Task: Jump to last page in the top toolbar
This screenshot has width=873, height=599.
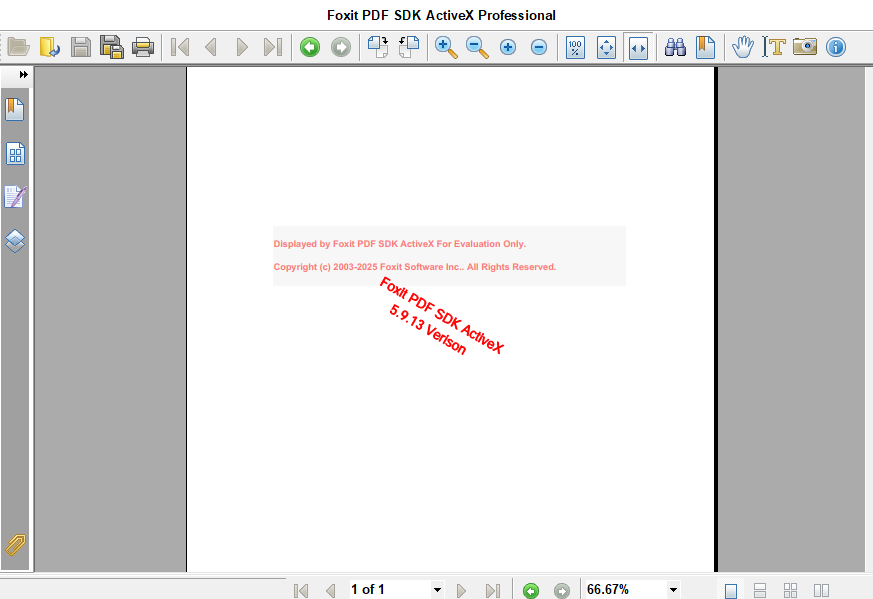Action: click(273, 47)
